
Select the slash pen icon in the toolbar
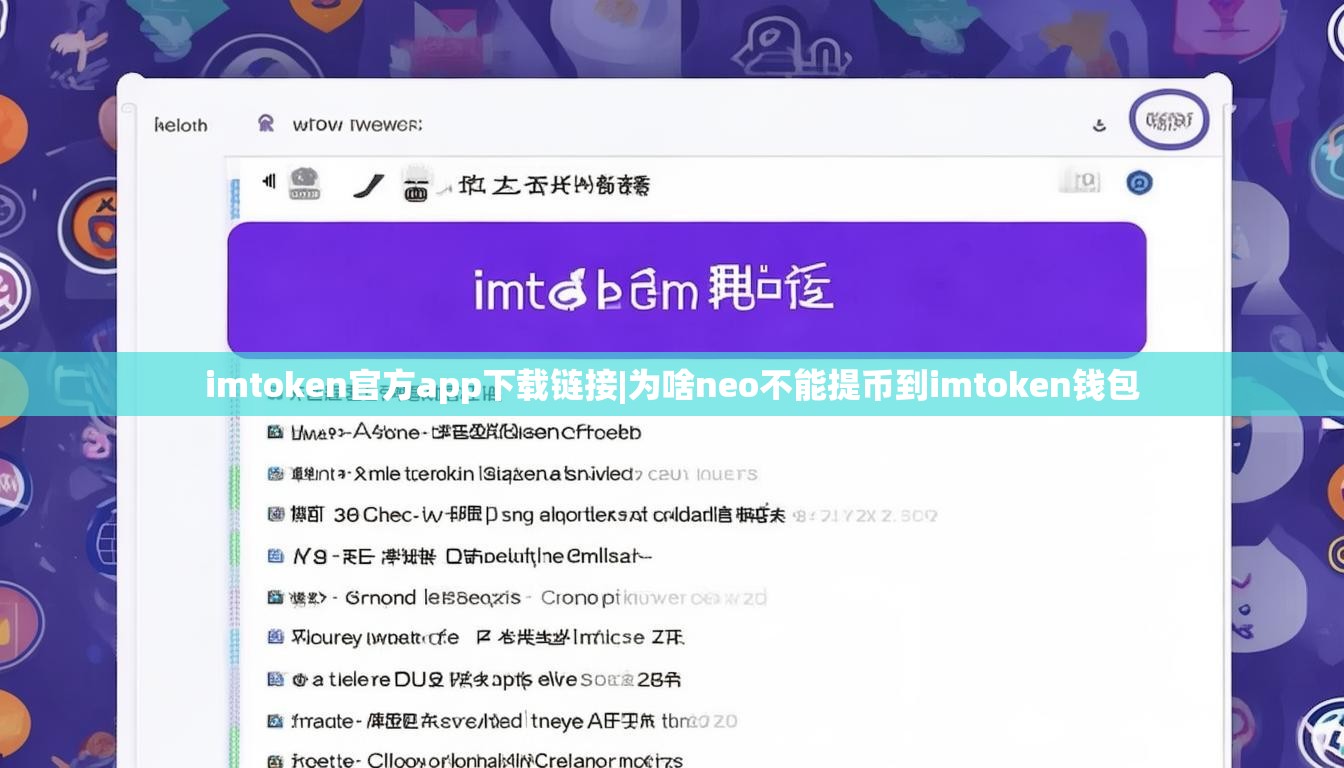coord(369,184)
